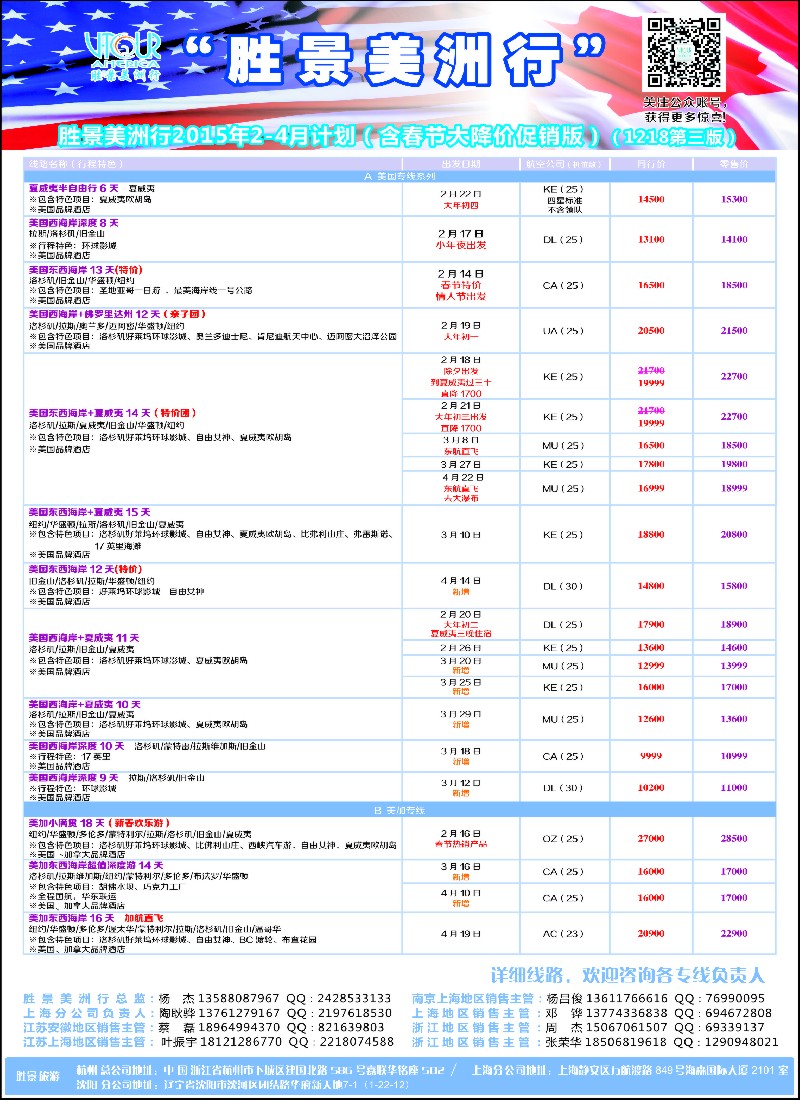Click the price "20500"
Screen dimensions: 800x1100
pyautogui.click(x=651, y=330)
